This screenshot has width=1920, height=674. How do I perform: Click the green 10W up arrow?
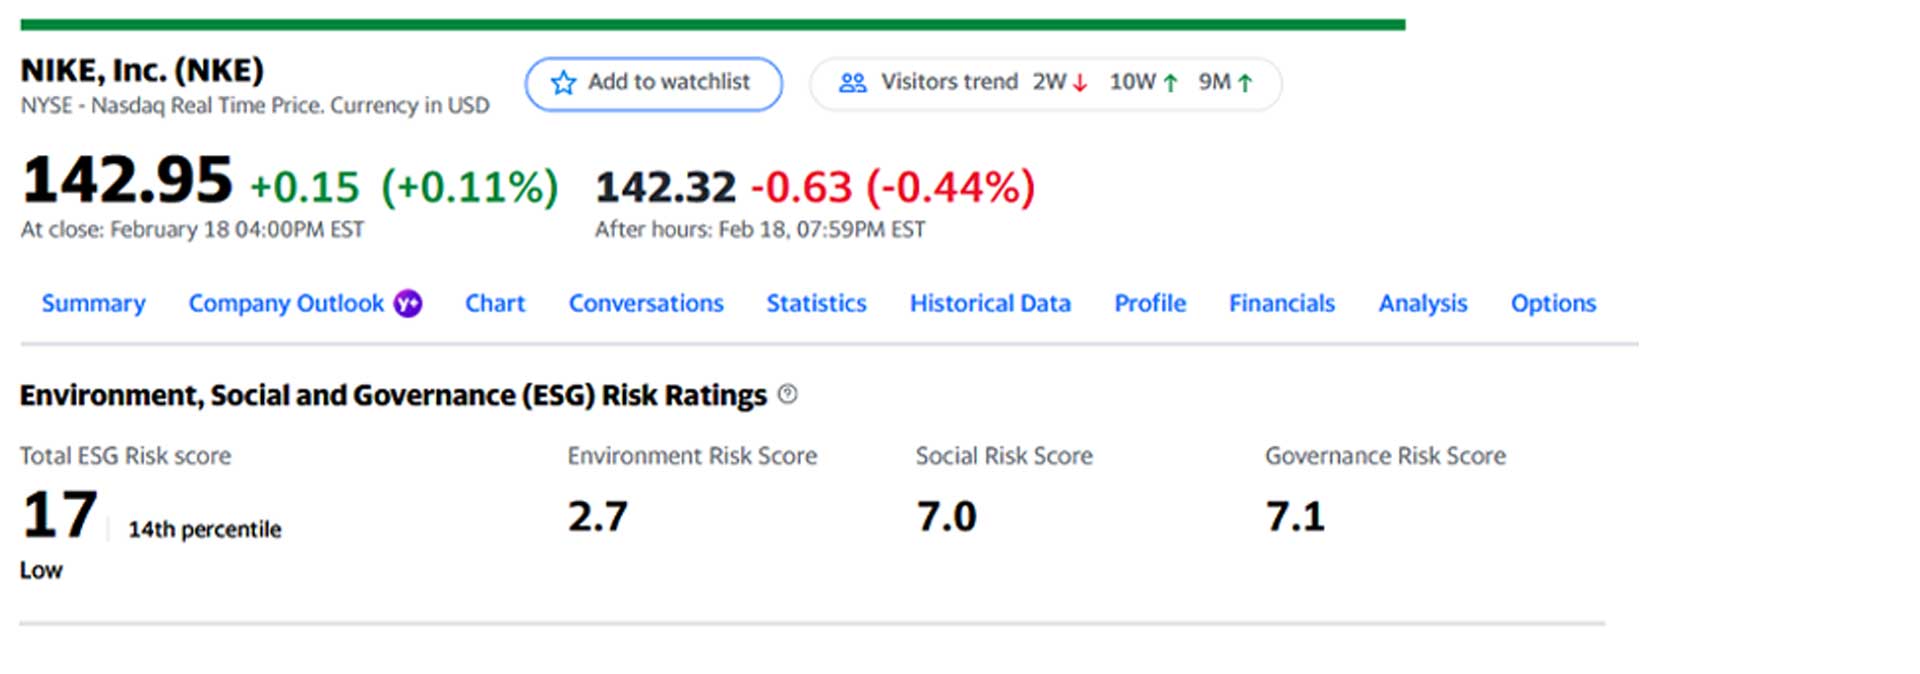(1171, 84)
